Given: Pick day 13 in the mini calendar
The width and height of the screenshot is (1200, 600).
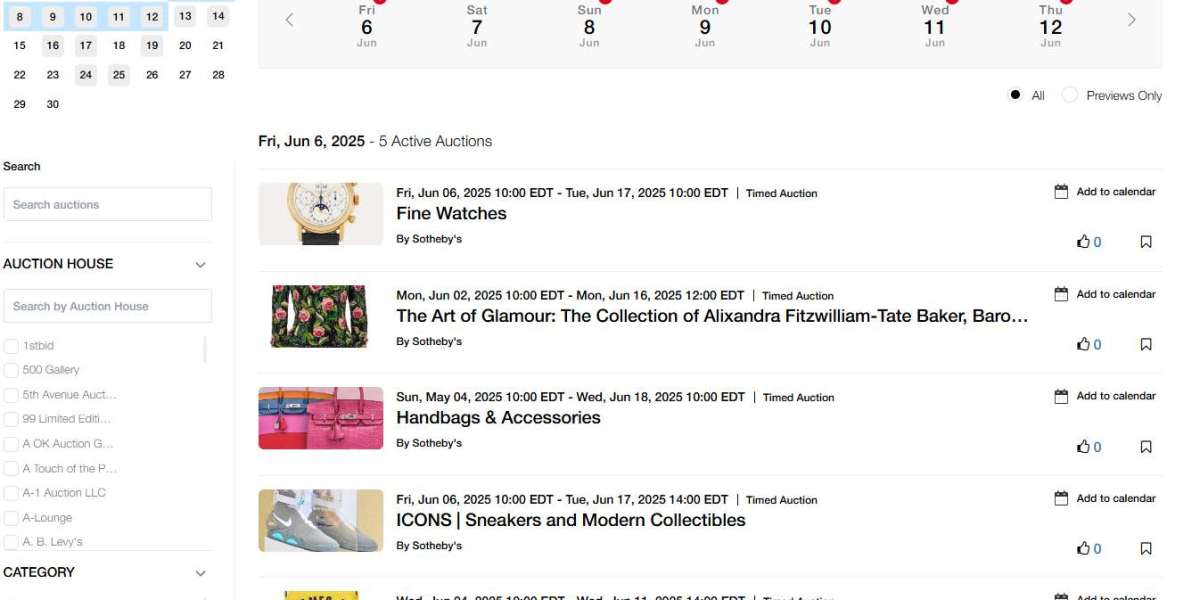Looking at the screenshot, I should pyautogui.click(x=185, y=16).
